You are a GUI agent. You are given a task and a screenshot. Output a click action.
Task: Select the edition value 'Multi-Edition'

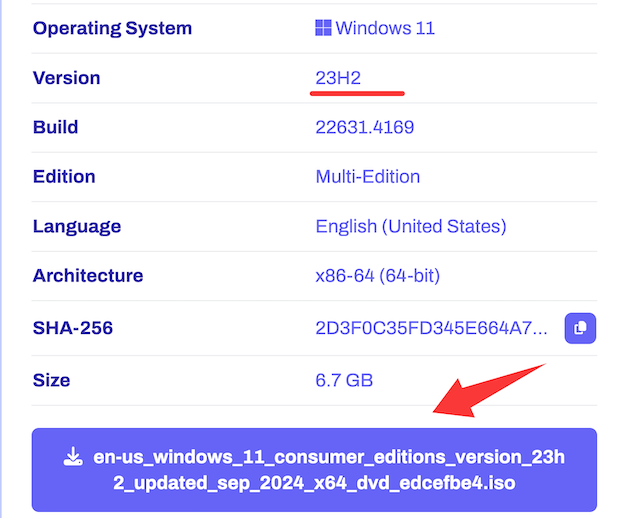367,176
